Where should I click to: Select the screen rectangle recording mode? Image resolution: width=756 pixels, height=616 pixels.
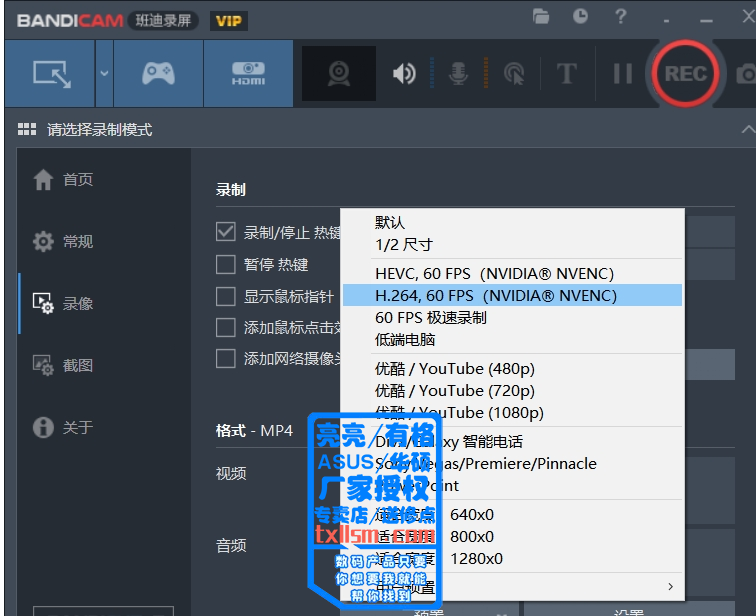click(x=50, y=73)
